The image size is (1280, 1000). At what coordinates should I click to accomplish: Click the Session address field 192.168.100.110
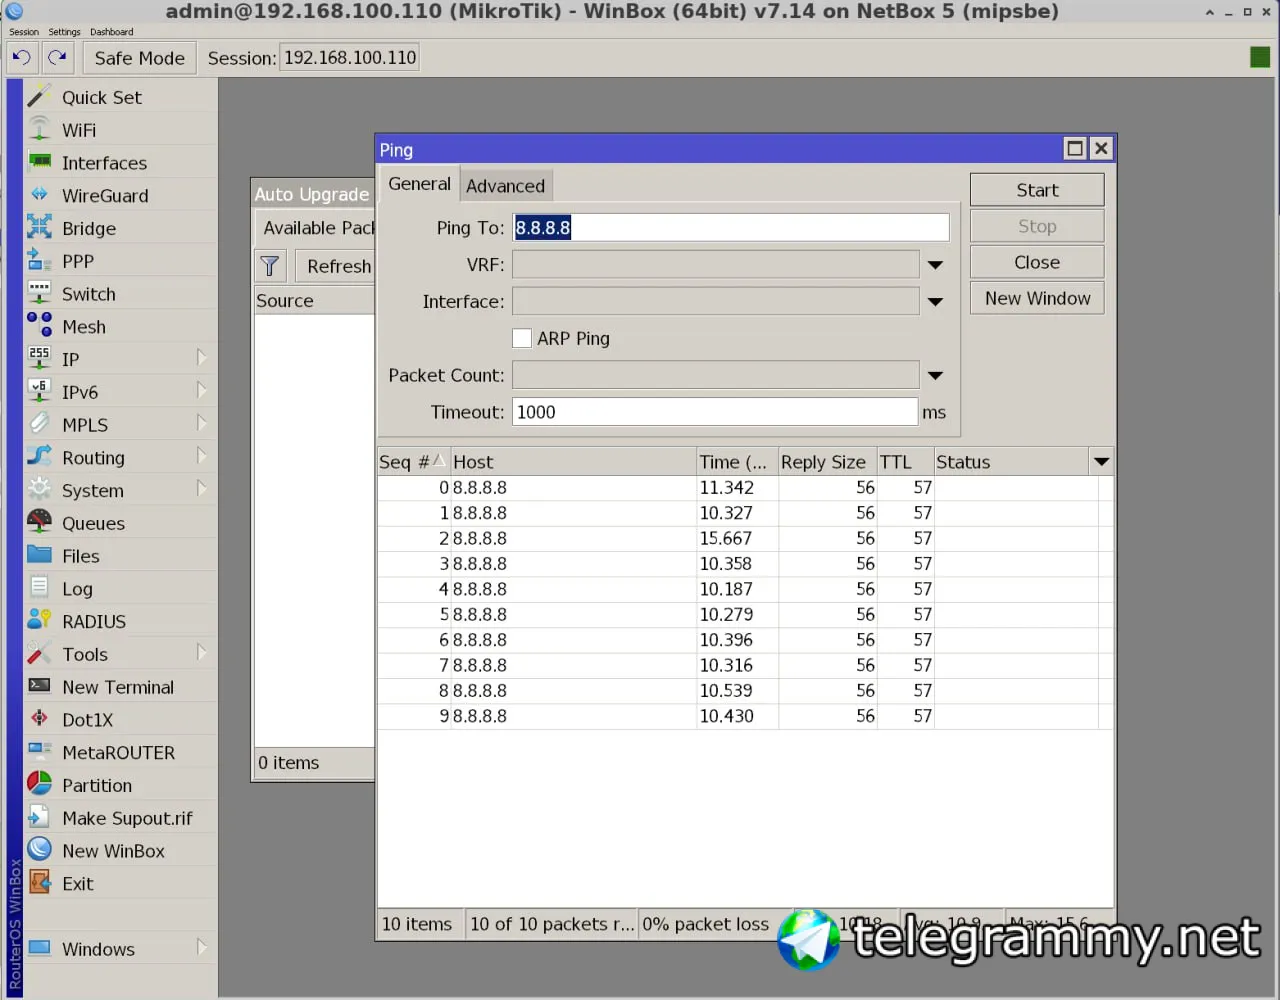tap(350, 58)
